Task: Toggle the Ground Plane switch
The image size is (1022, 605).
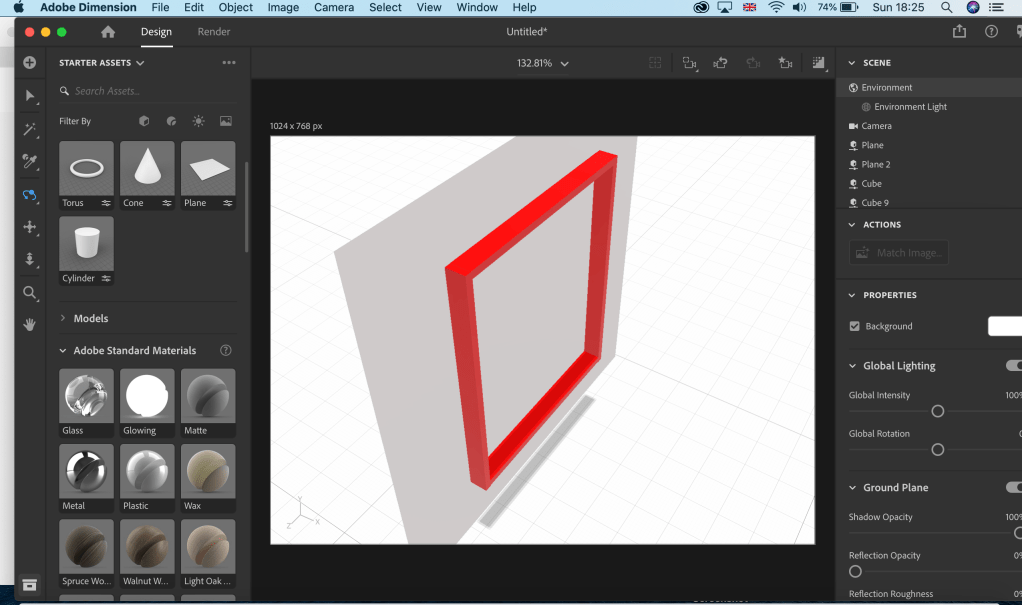Action: (x=1013, y=487)
